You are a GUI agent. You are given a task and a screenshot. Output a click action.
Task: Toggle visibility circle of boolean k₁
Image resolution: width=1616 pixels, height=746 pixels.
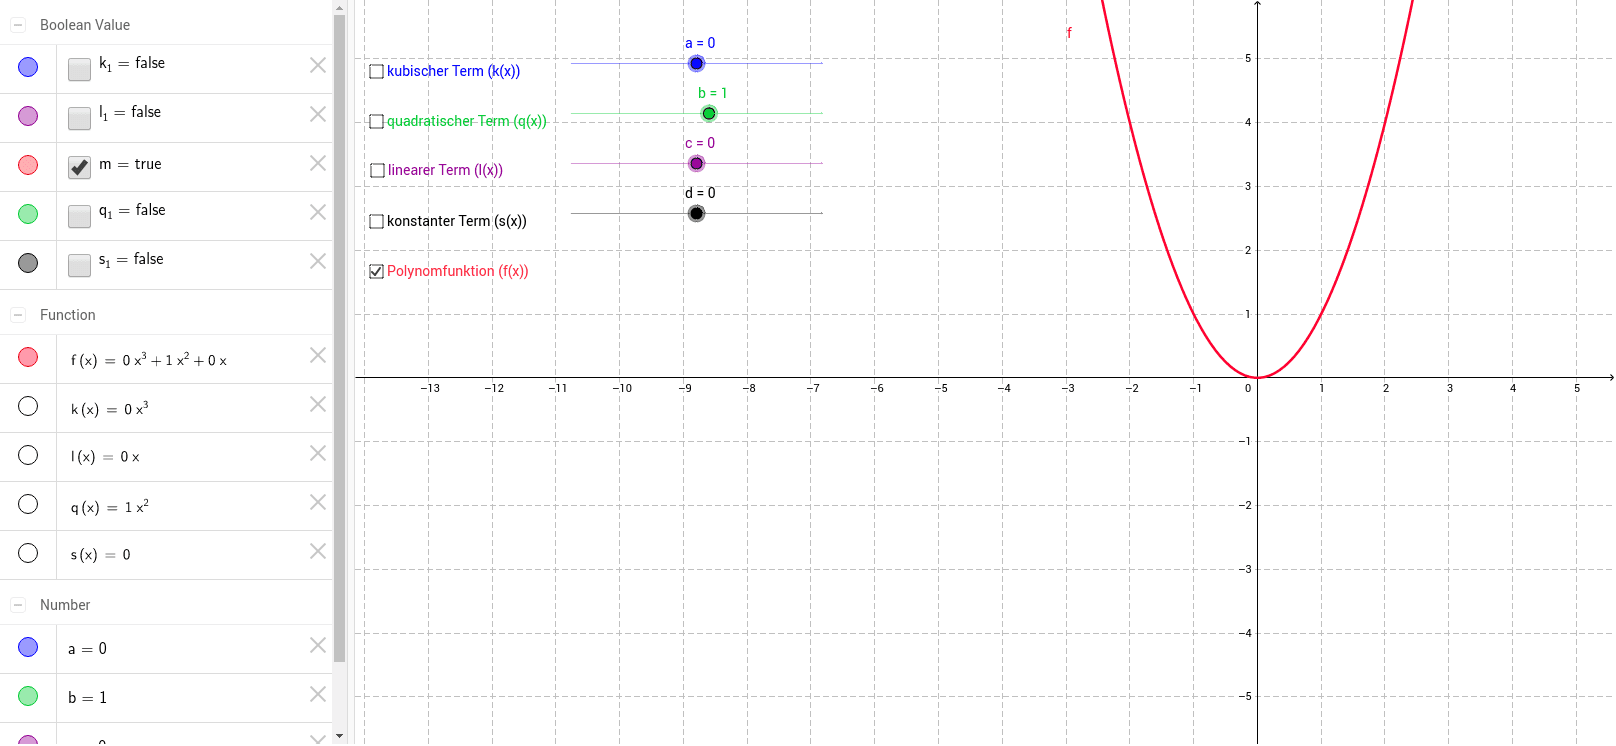click(28, 67)
